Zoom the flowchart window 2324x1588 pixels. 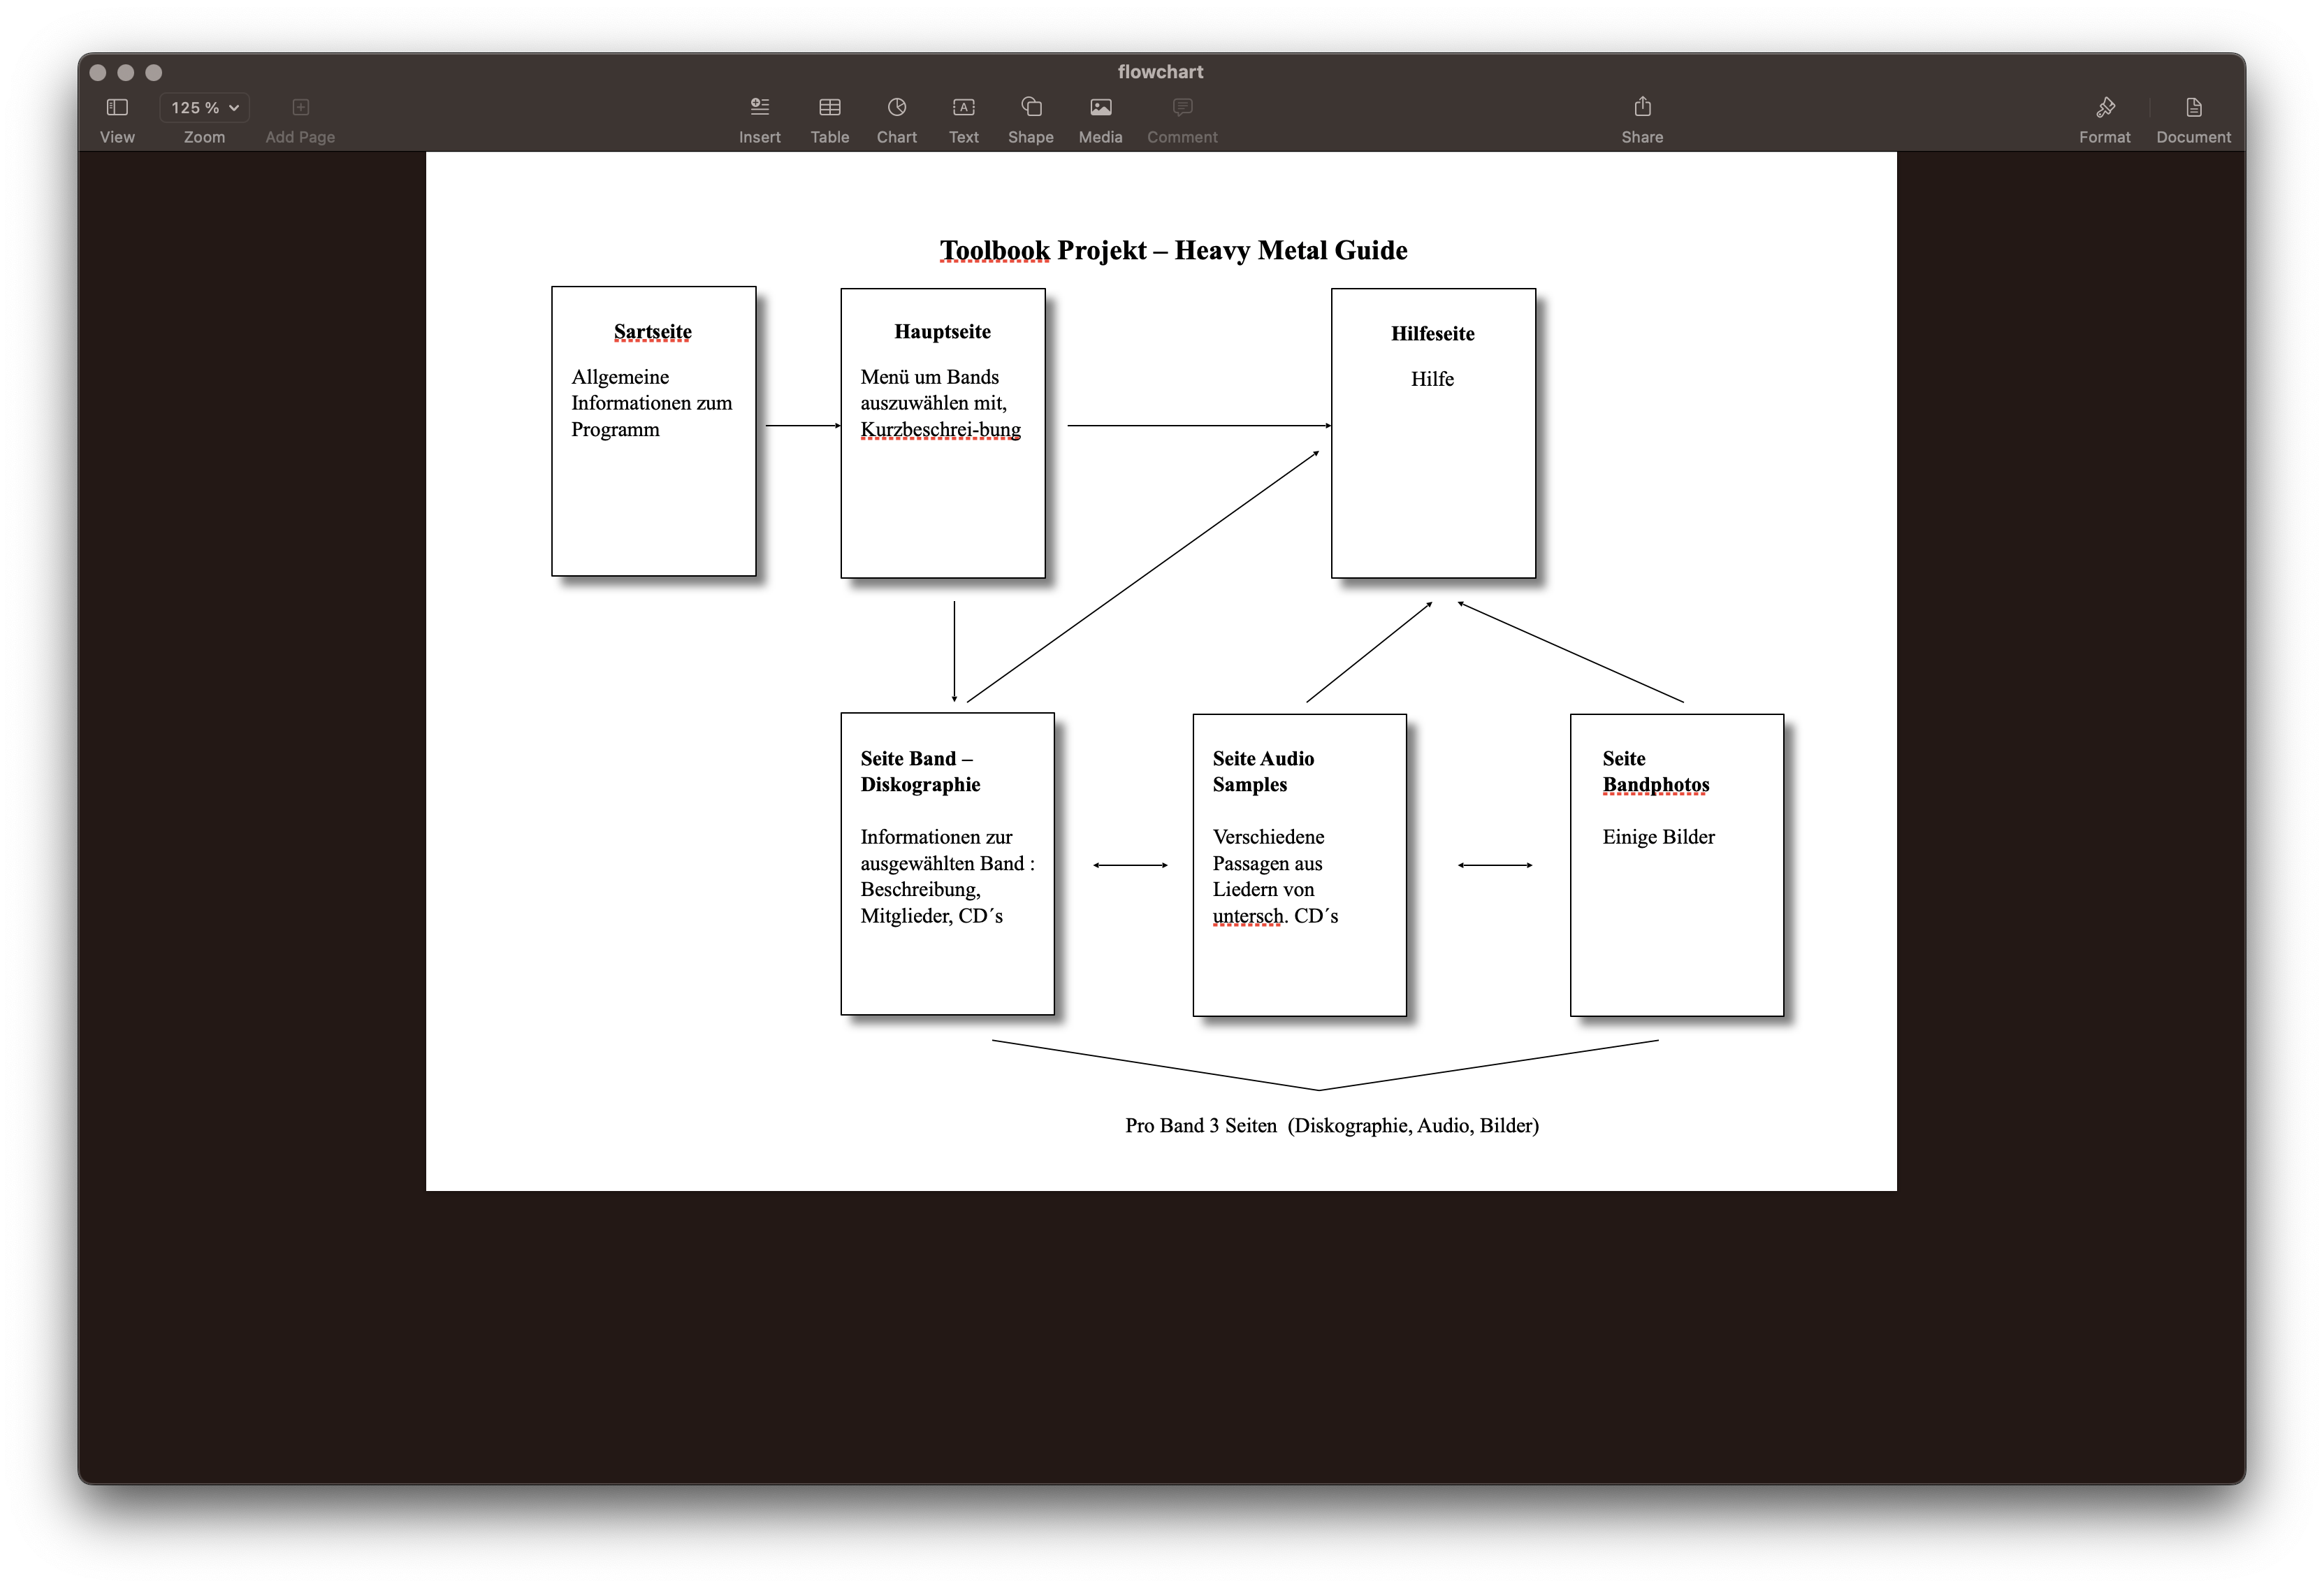coord(154,72)
